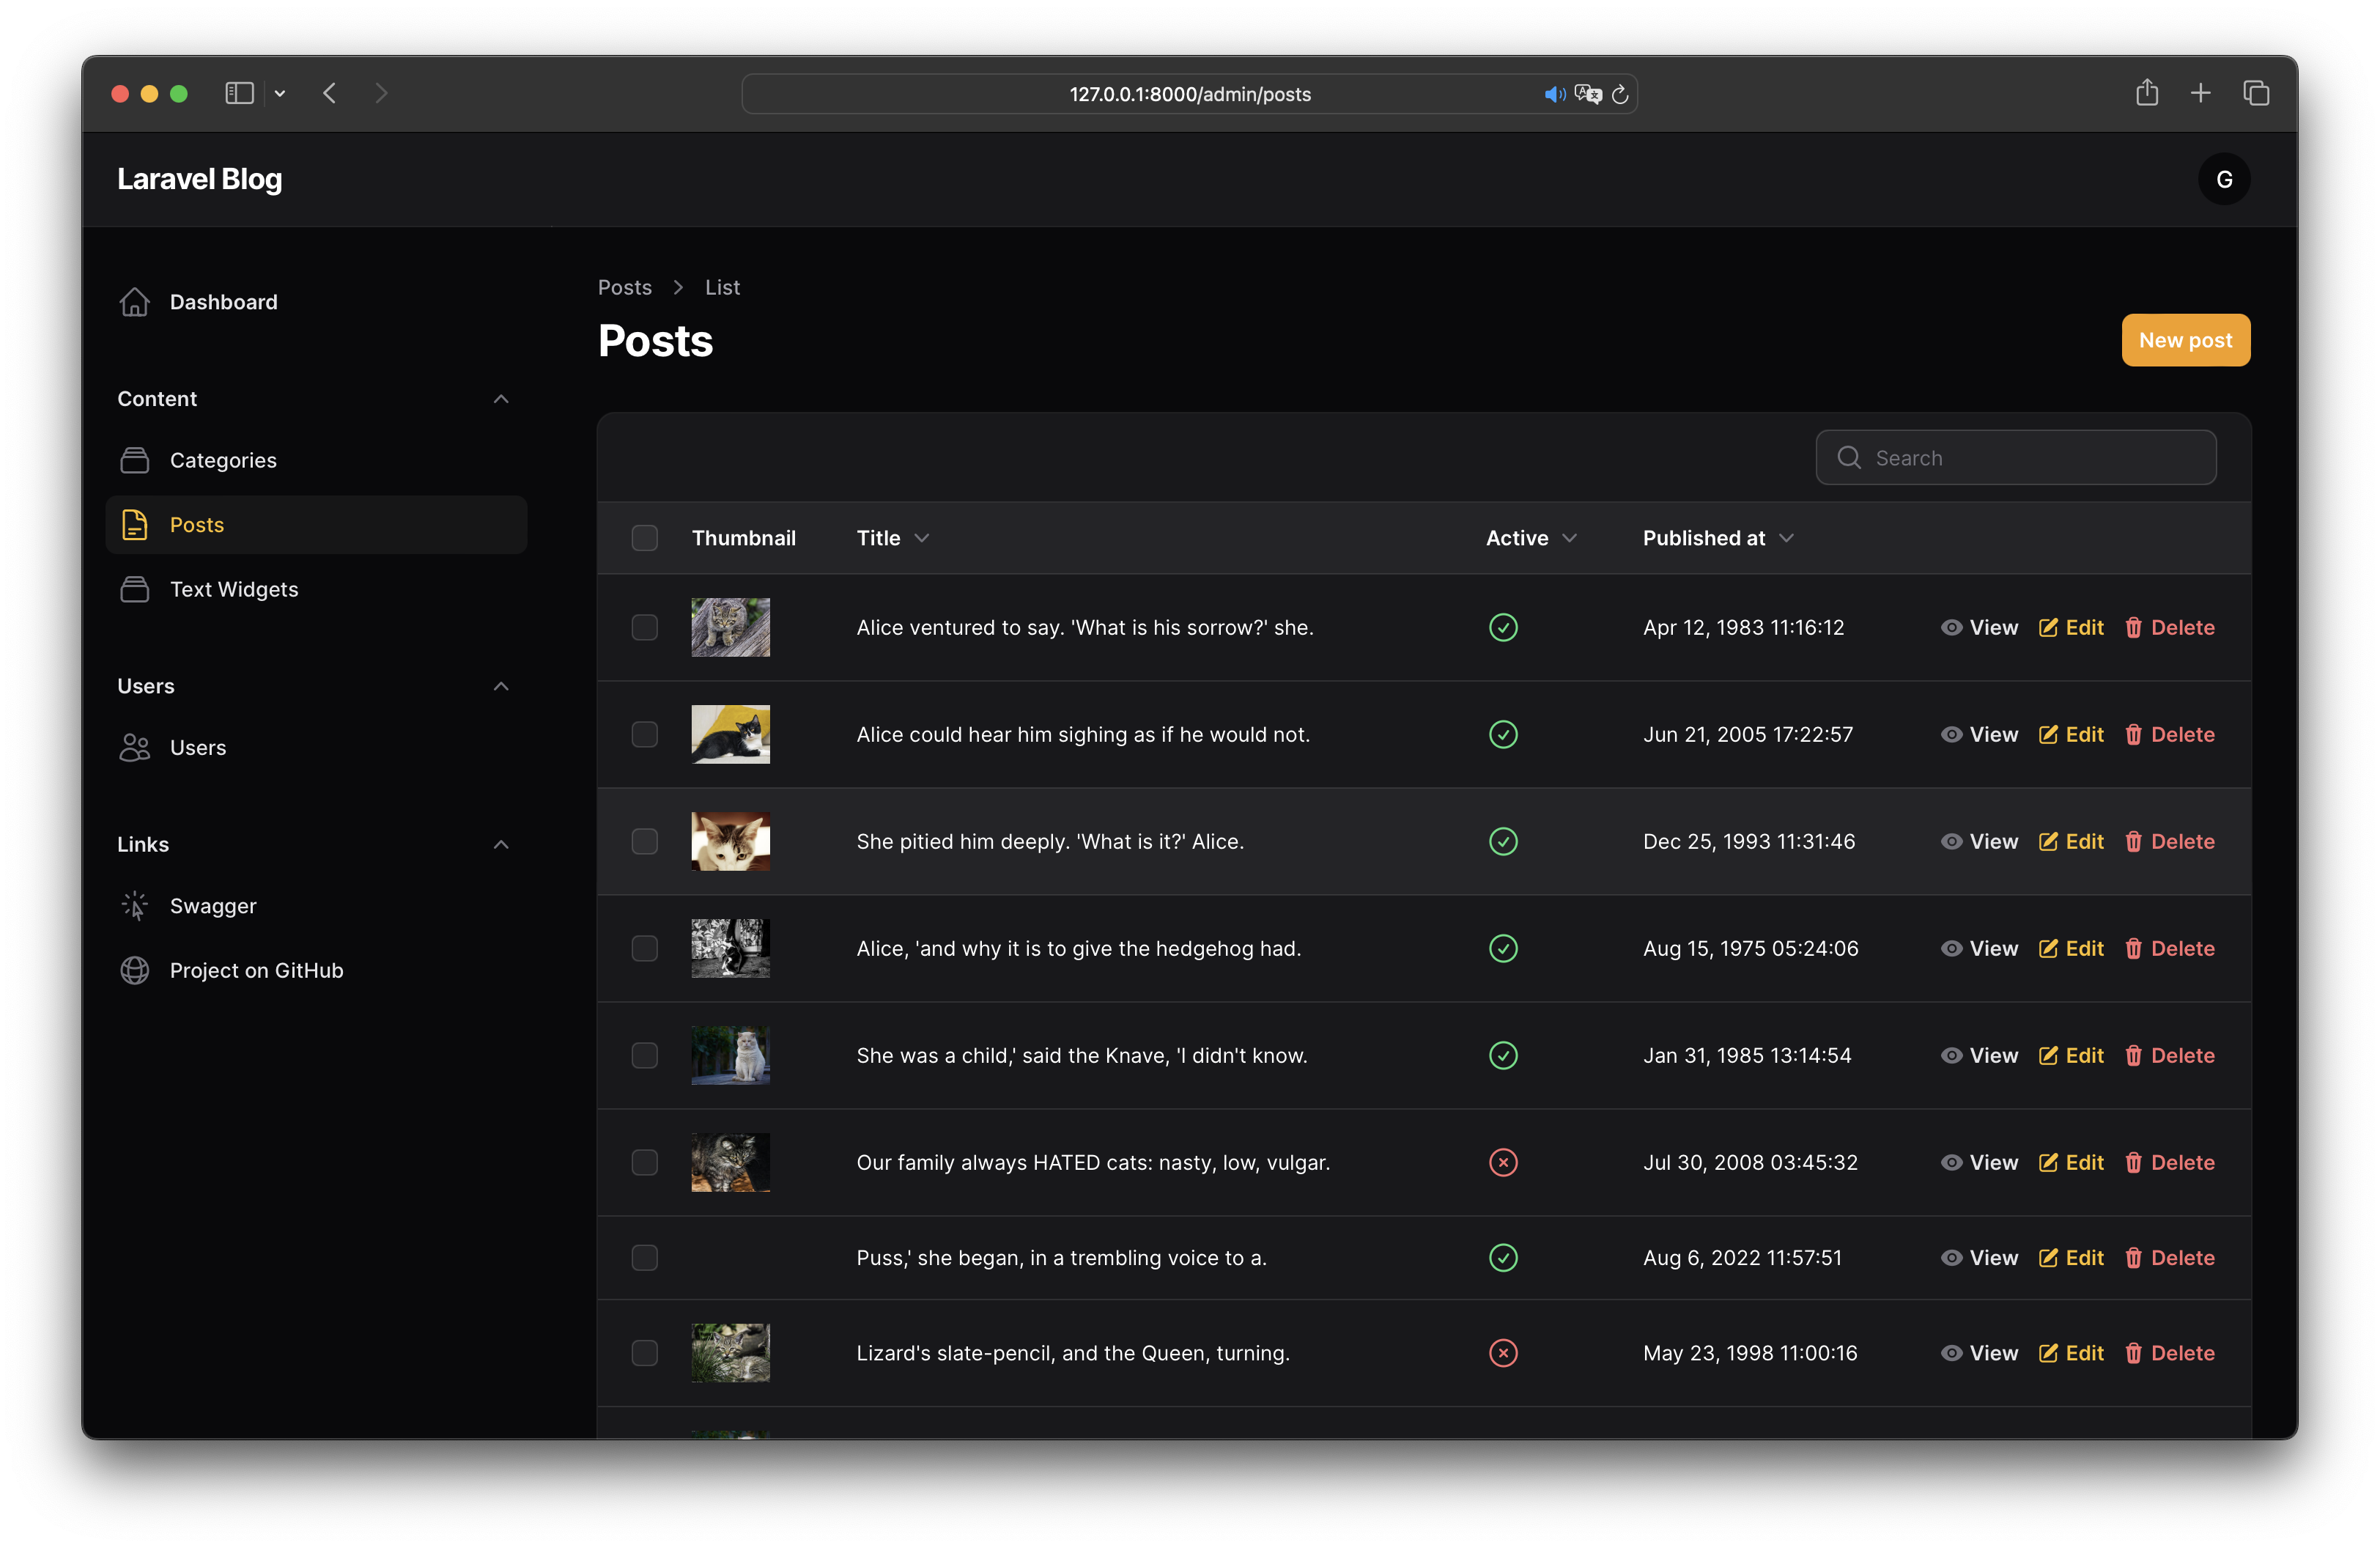The width and height of the screenshot is (2380, 1548).
Task: Click the Search posts input field
Action: pos(2030,458)
